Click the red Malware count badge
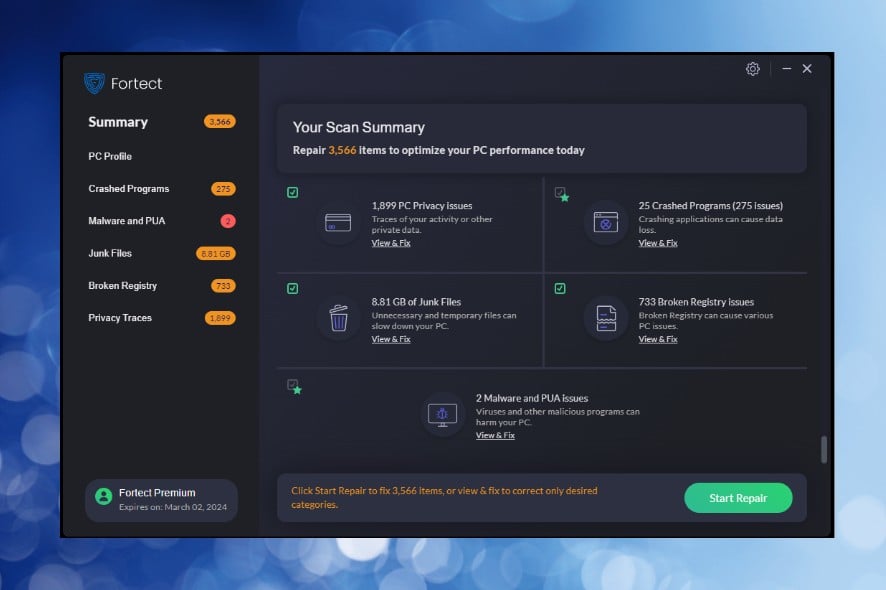 coord(228,221)
